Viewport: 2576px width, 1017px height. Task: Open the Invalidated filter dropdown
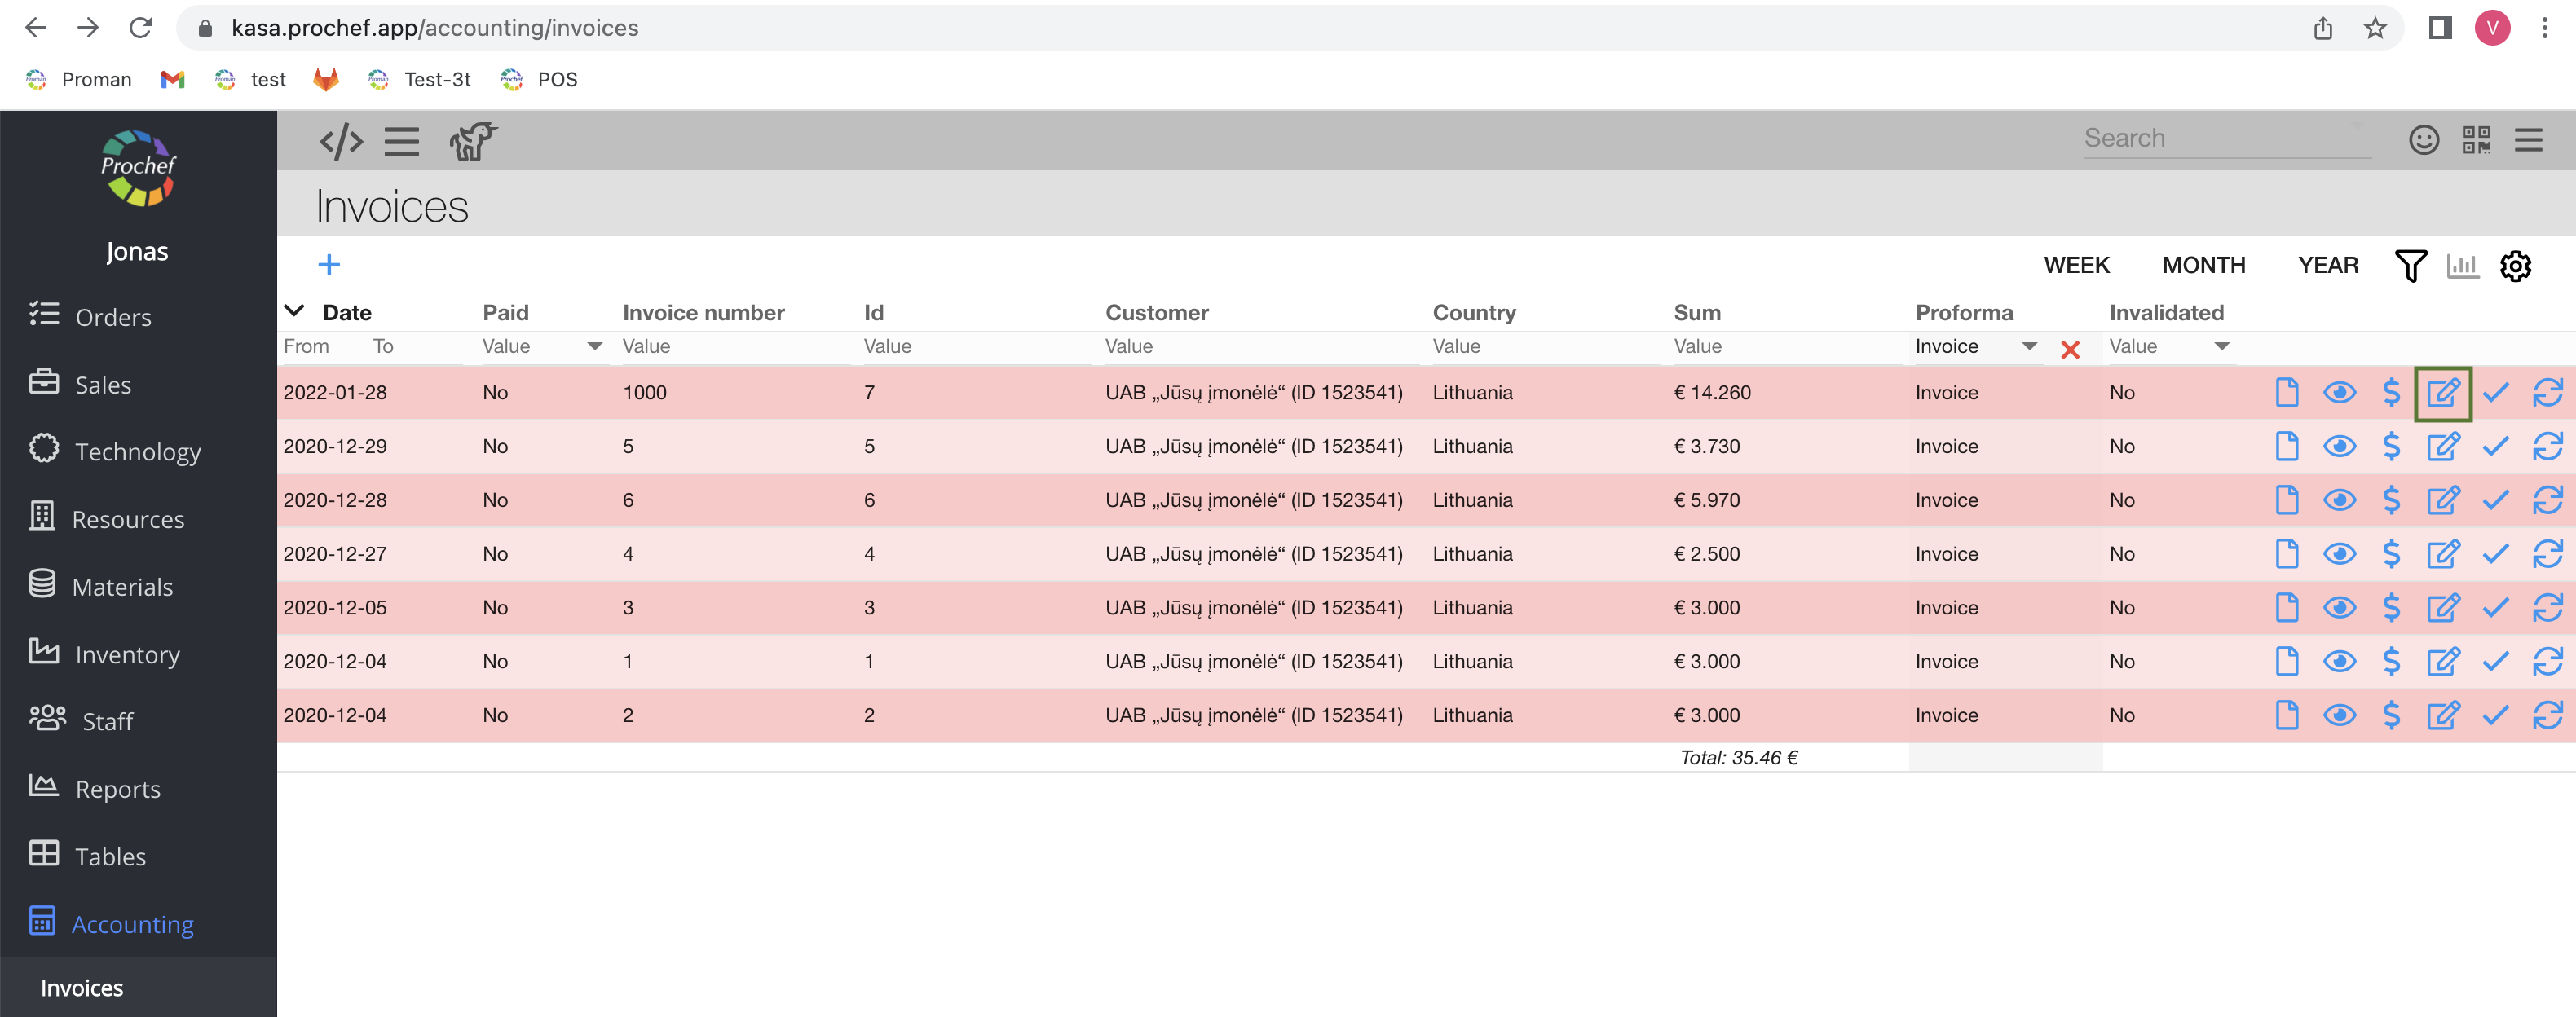click(x=2222, y=347)
